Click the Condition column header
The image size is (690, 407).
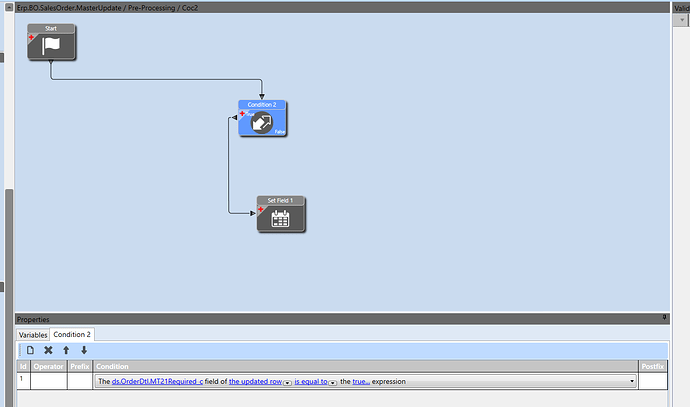pos(366,367)
